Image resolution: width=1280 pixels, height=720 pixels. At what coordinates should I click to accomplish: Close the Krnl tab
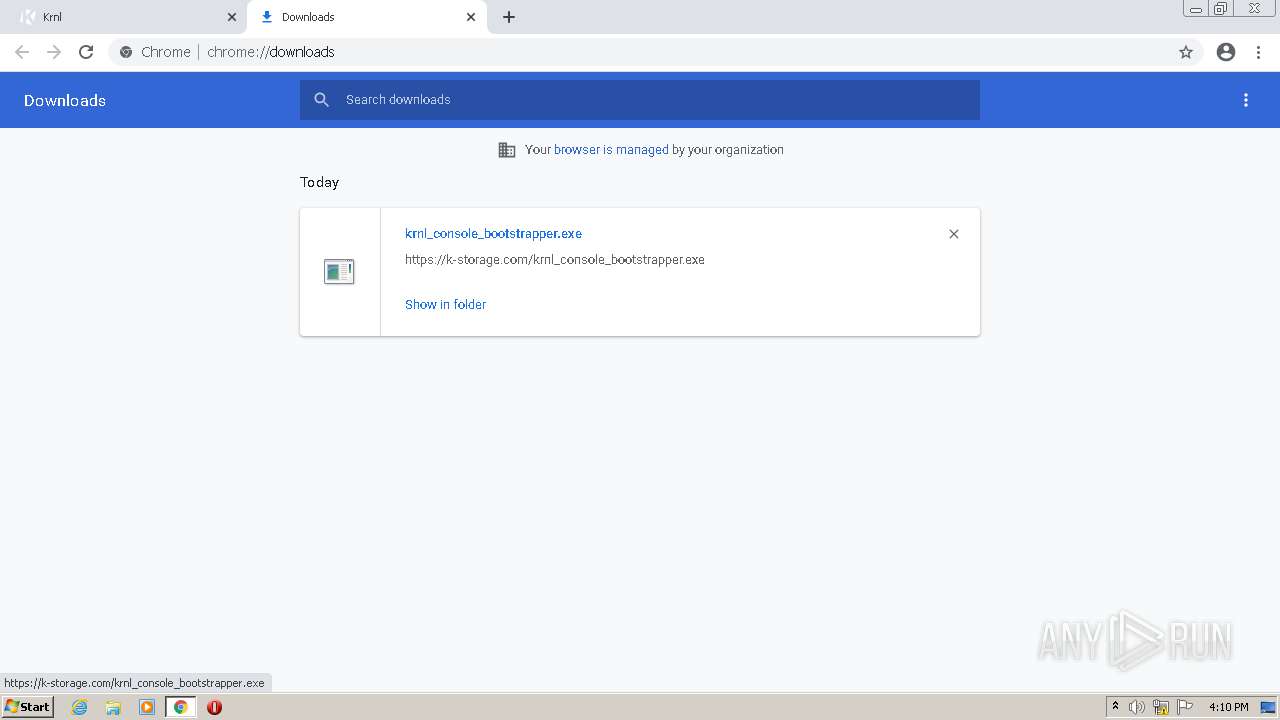pos(232,17)
